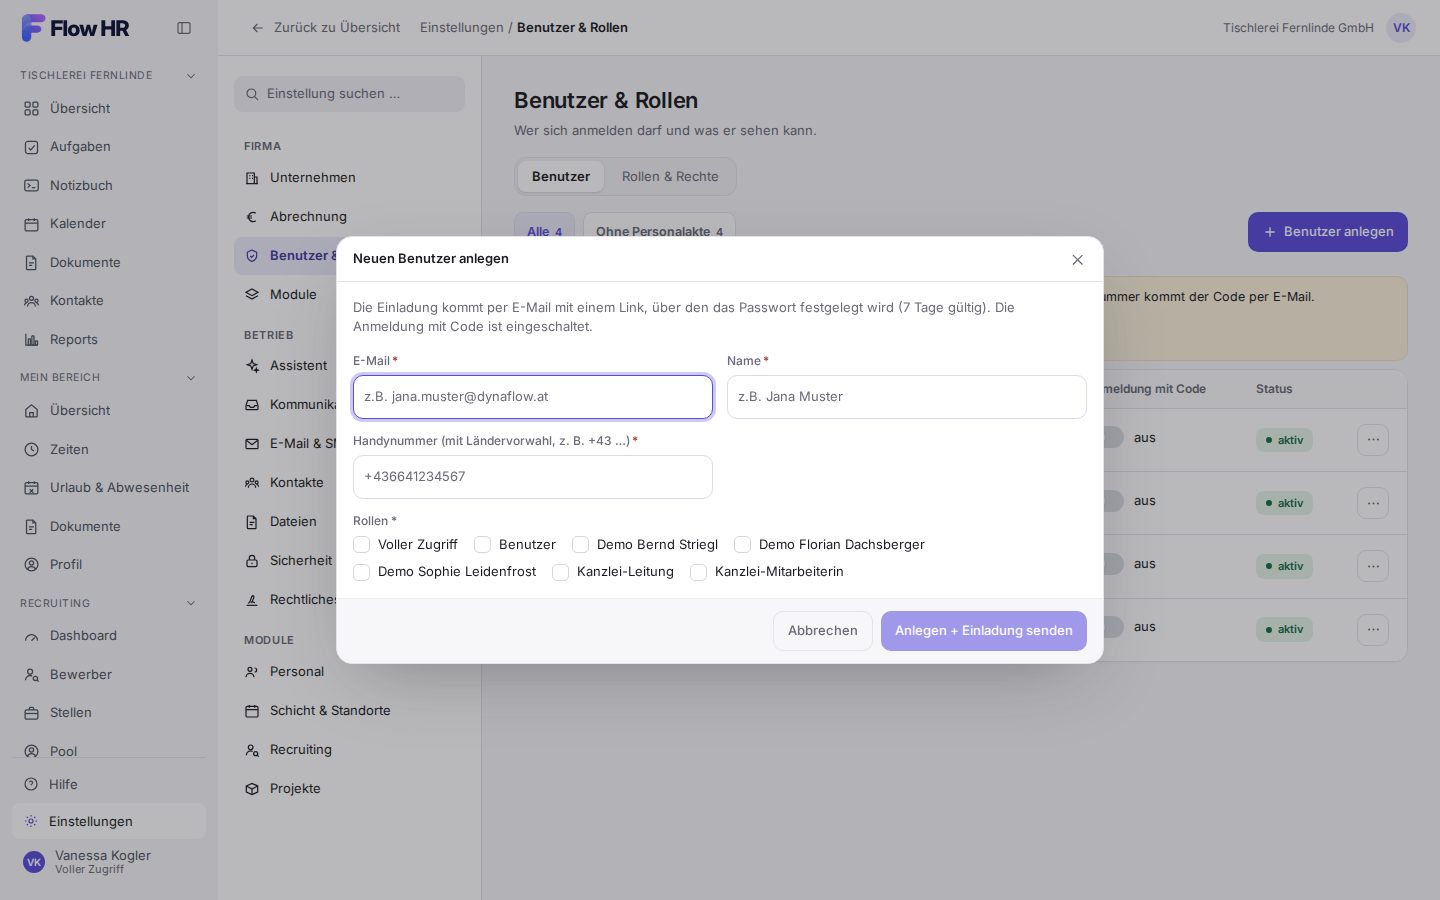1440x900 pixels.
Task: Go back via Zurück zu Übersicht
Action: pos(326,28)
